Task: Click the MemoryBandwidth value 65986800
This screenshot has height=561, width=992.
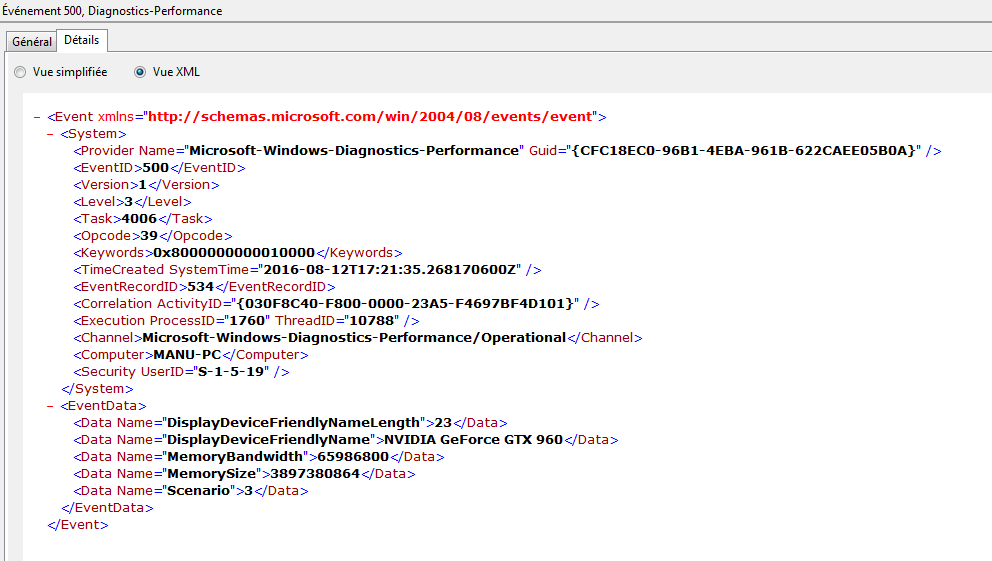Action: 353,457
